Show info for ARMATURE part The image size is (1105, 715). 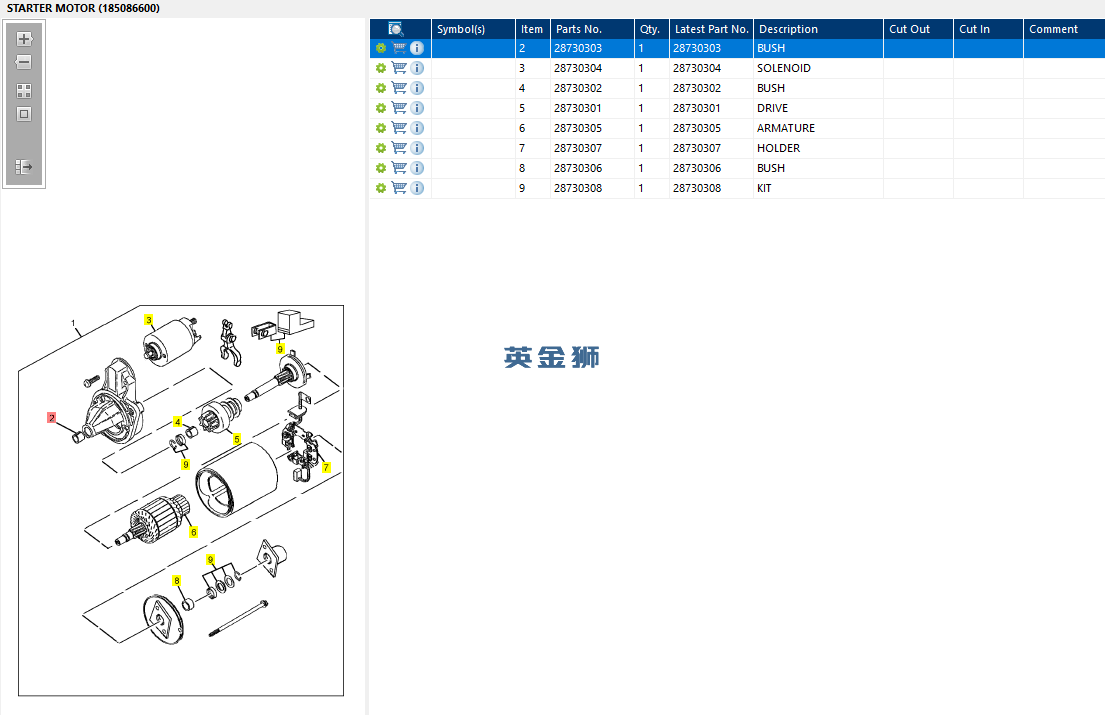[x=417, y=128]
